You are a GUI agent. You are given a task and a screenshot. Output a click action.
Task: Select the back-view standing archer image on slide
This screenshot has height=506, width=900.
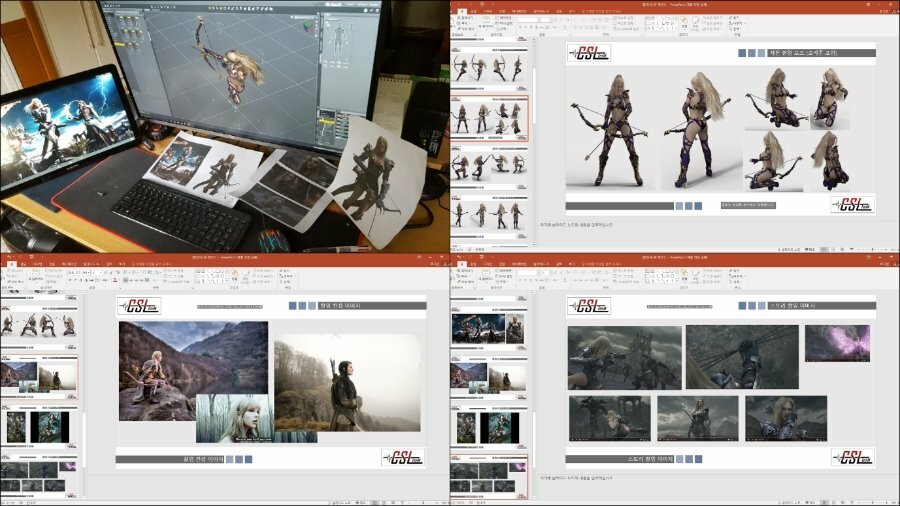click(x=700, y=131)
